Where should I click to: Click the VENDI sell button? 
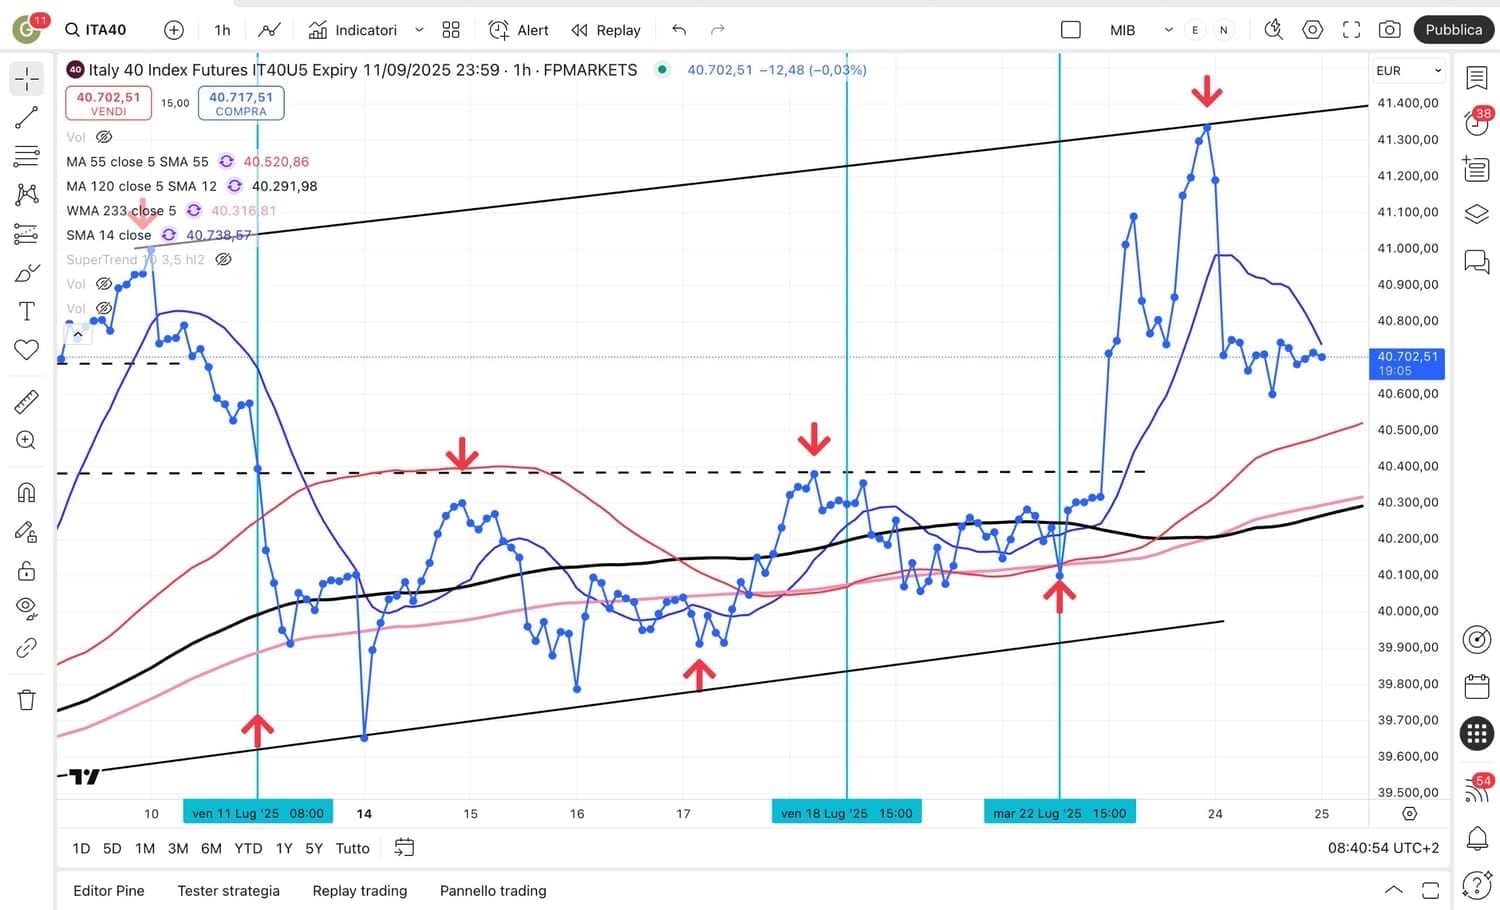click(109, 103)
